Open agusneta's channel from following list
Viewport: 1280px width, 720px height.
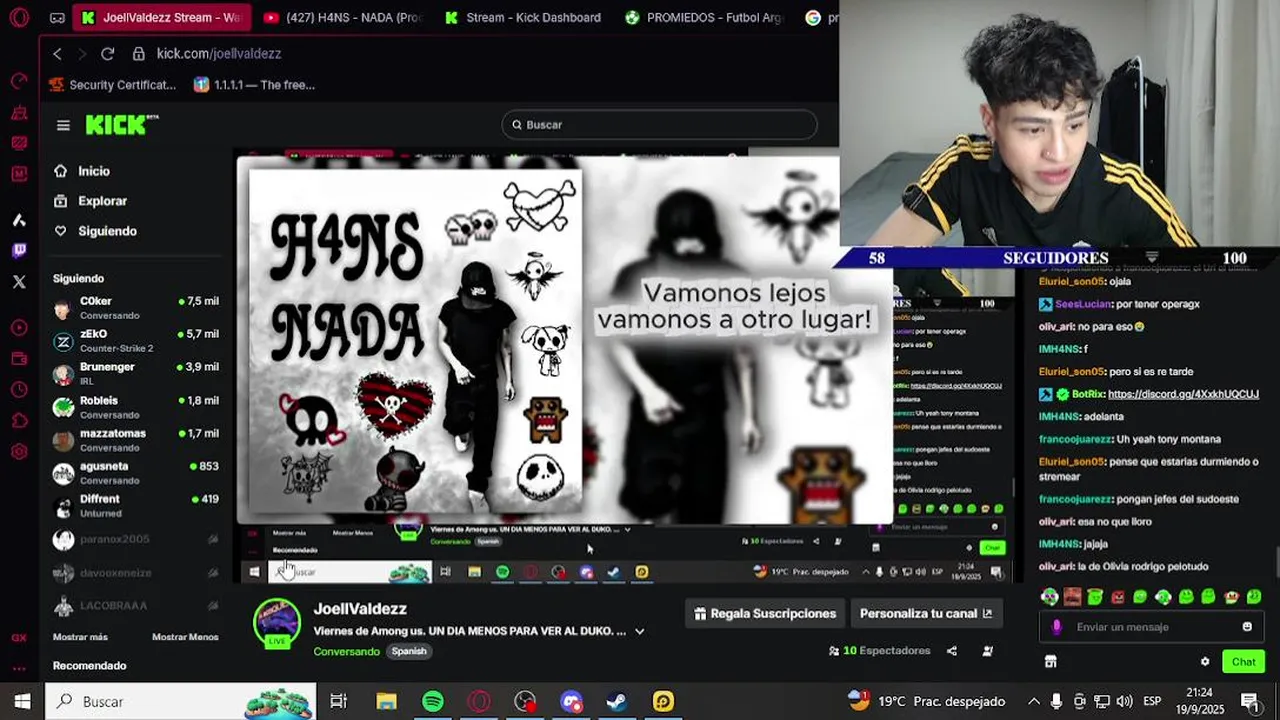(x=136, y=473)
